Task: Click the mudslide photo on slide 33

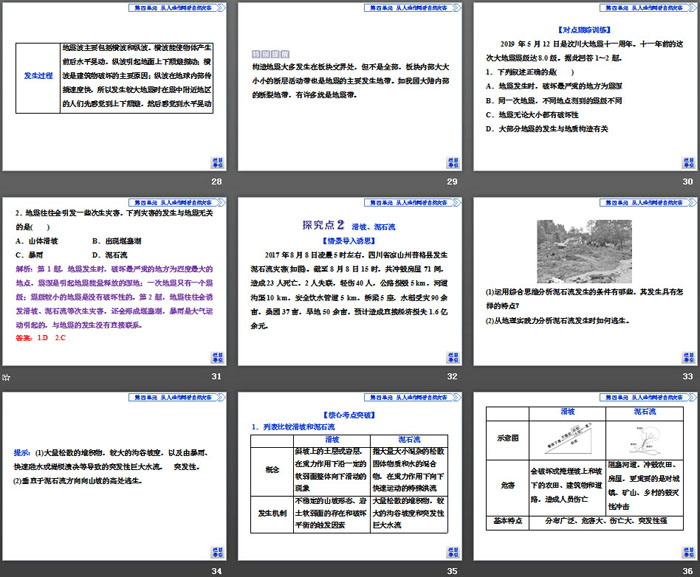Action: 584,251
